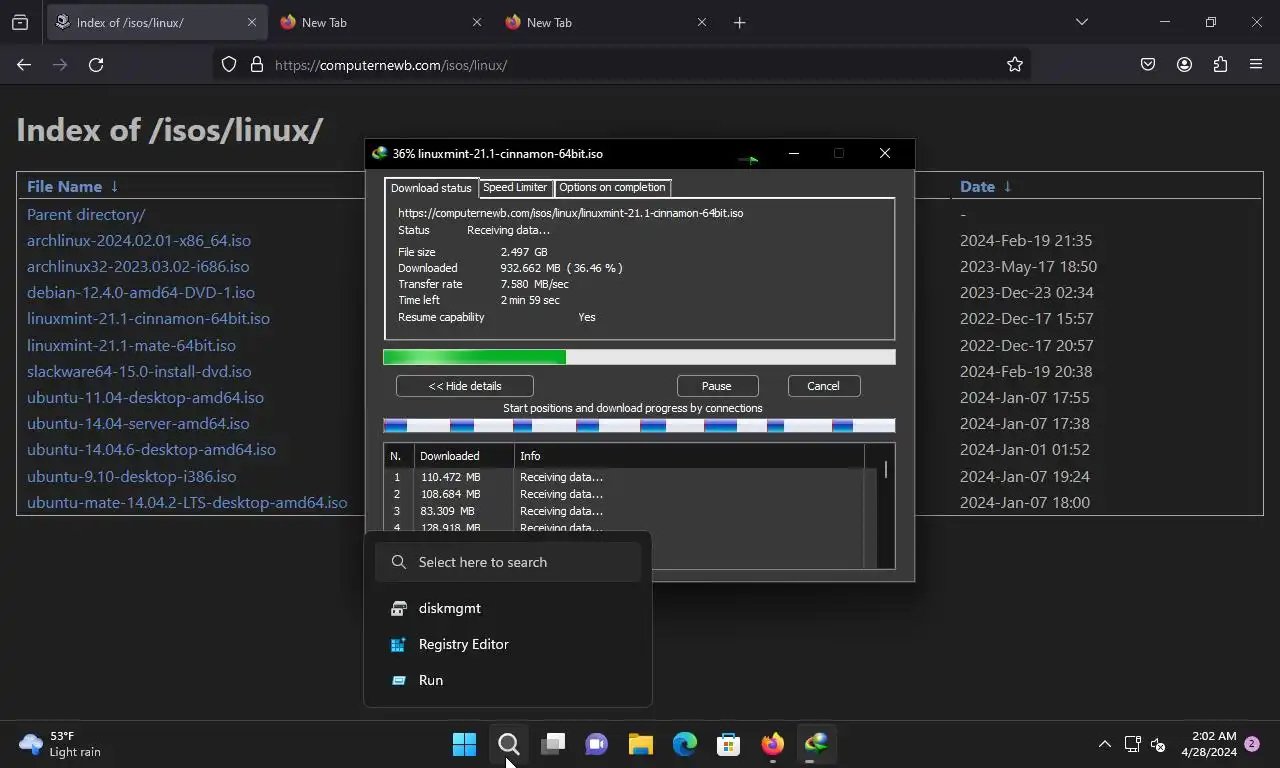Screen dimensions: 1280x768
Task: Open Task View on the taskbar
Action: click(552, 744)
